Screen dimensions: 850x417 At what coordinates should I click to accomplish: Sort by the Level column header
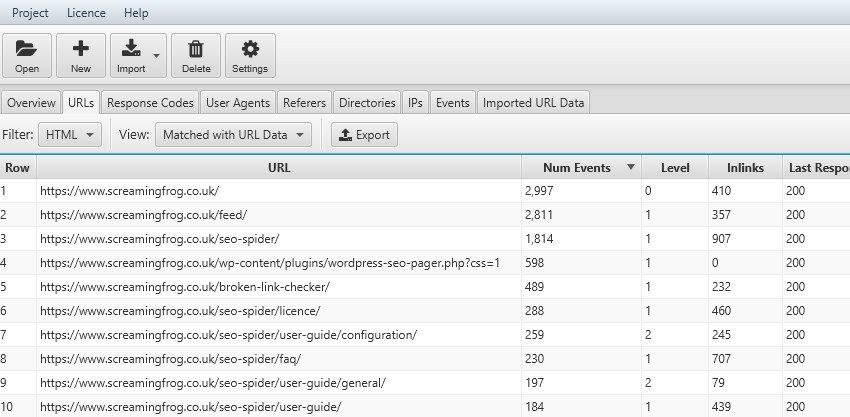point(675,168)
